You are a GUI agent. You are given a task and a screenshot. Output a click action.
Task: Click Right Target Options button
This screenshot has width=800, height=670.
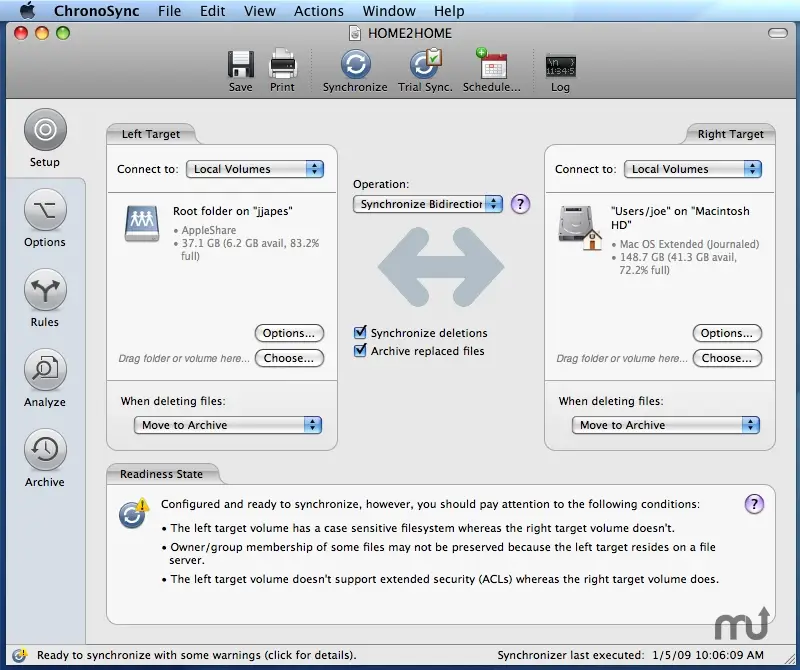(727, 333)
